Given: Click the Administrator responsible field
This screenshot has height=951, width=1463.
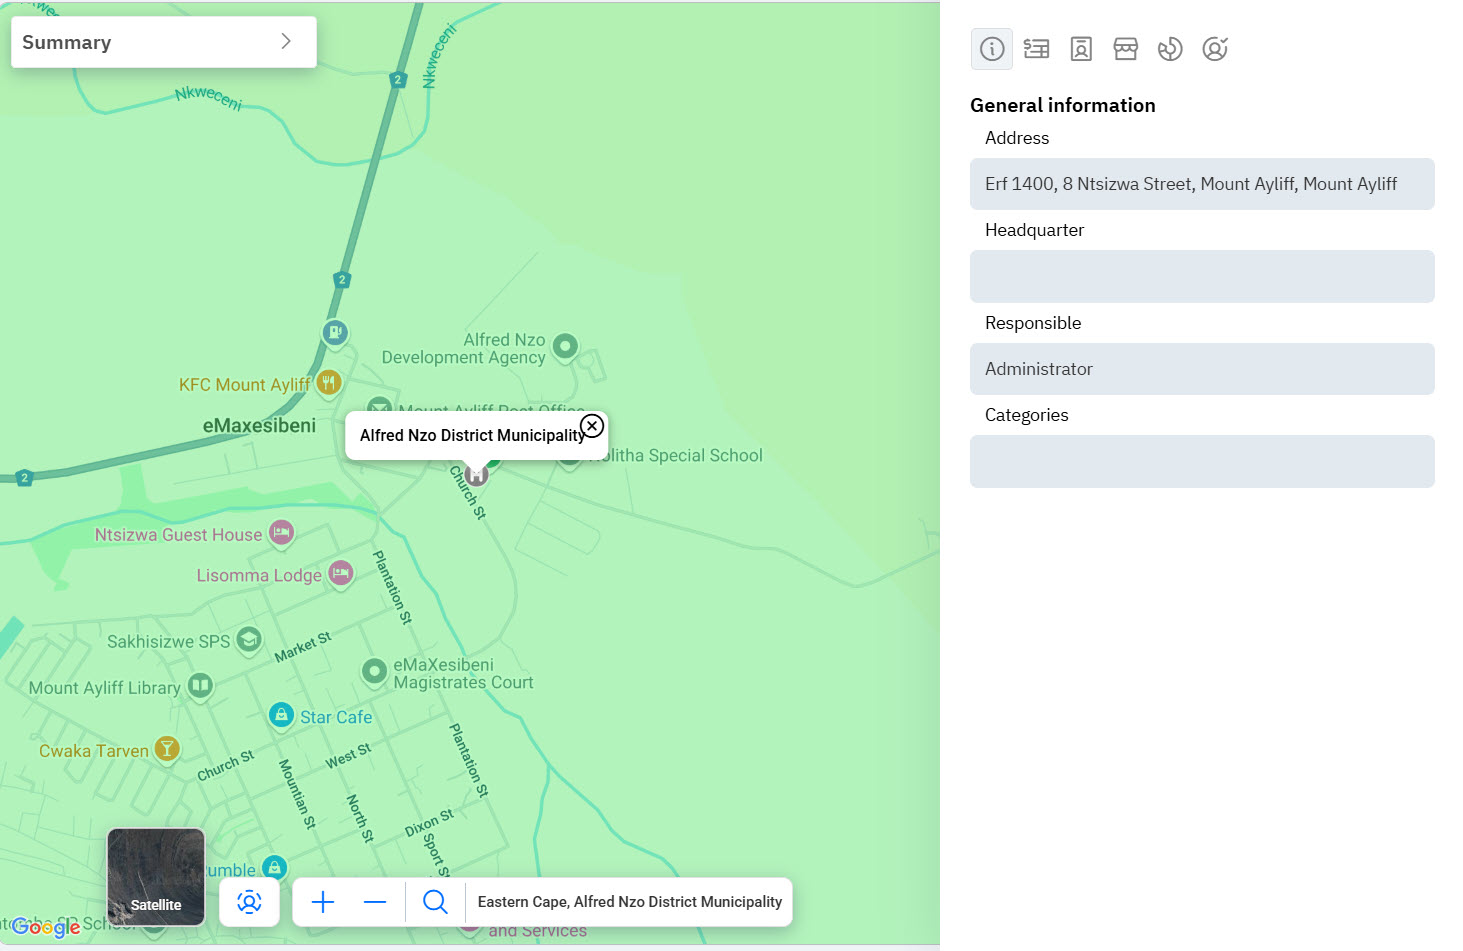Looking at the screenshot, I should [x=1201, y=369].
